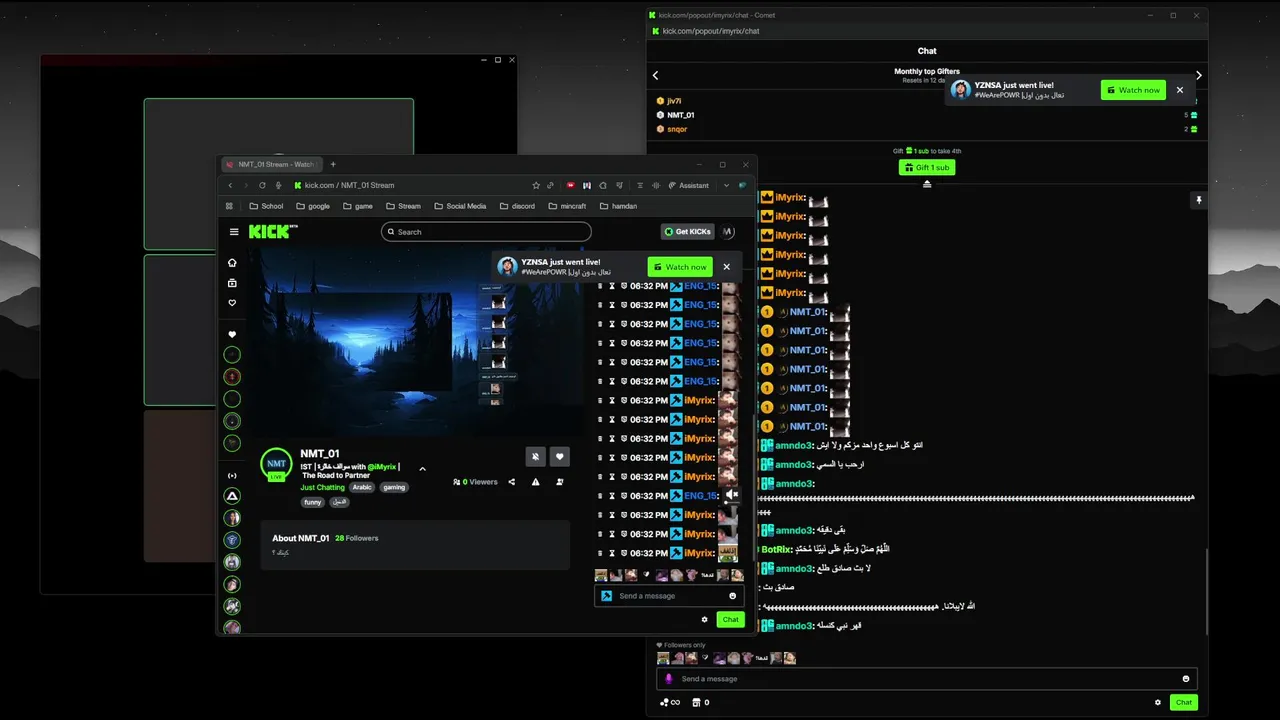Focus Send a message box in popout chat
Image resolution: width=1280 pixels, height=720 pixels.
tap(926, 679)
